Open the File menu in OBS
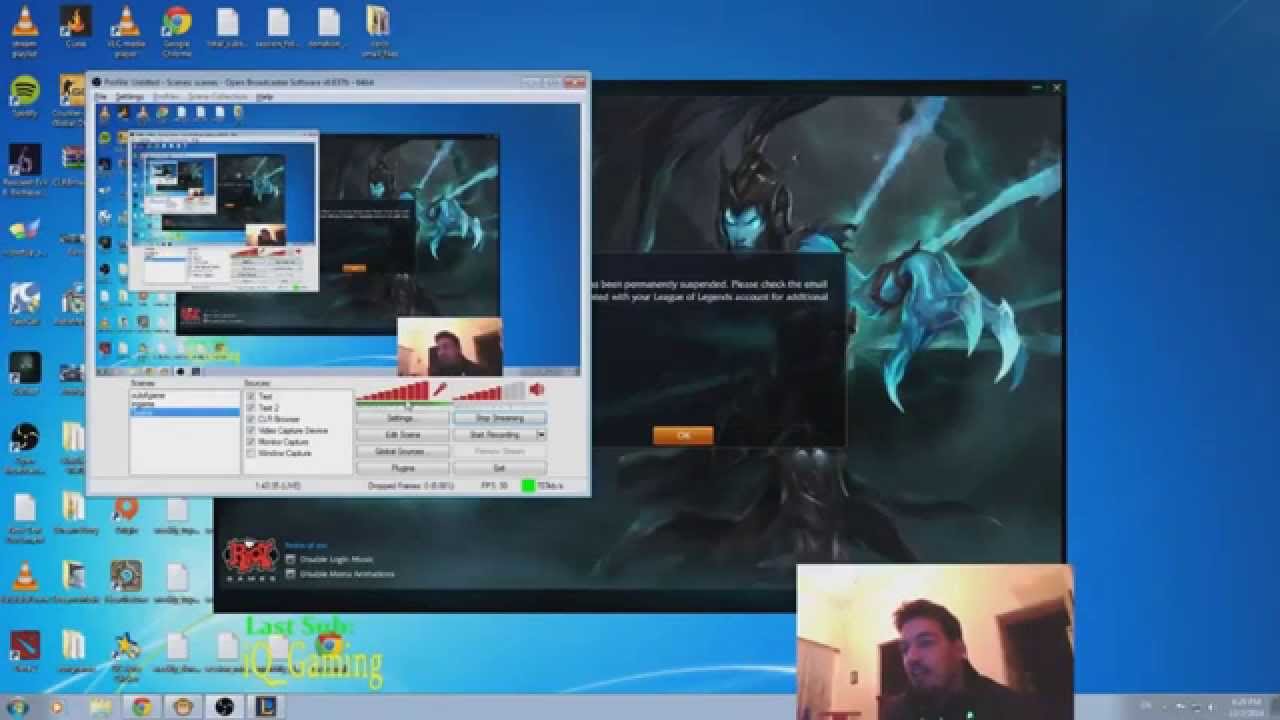This screenshot has height=720, width=1280. (x=101, y=97)
